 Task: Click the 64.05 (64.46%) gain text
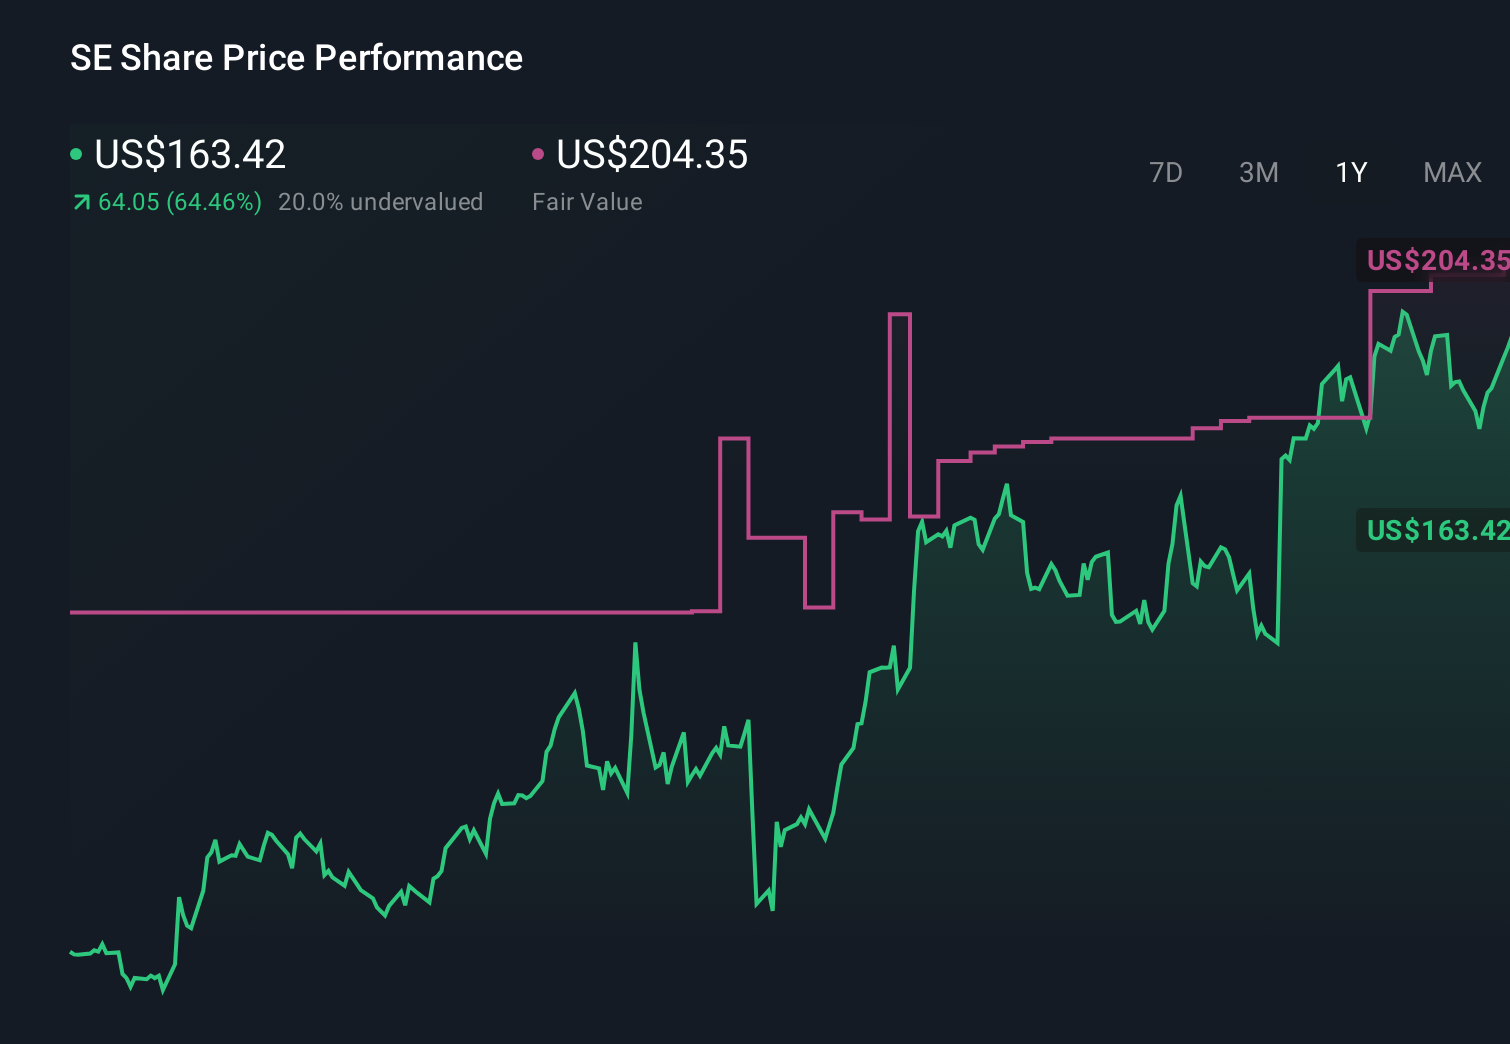[180, 202]
